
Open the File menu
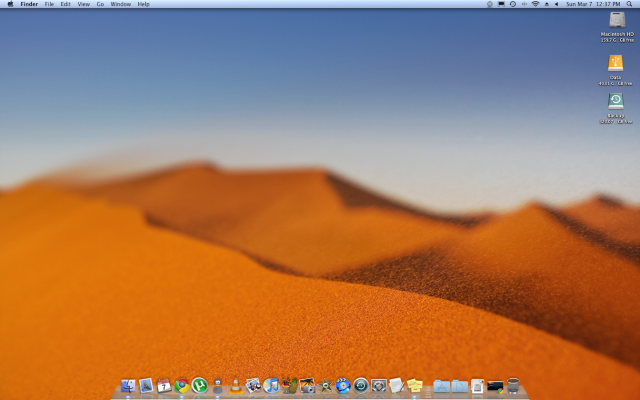click(x=49, y=4)
